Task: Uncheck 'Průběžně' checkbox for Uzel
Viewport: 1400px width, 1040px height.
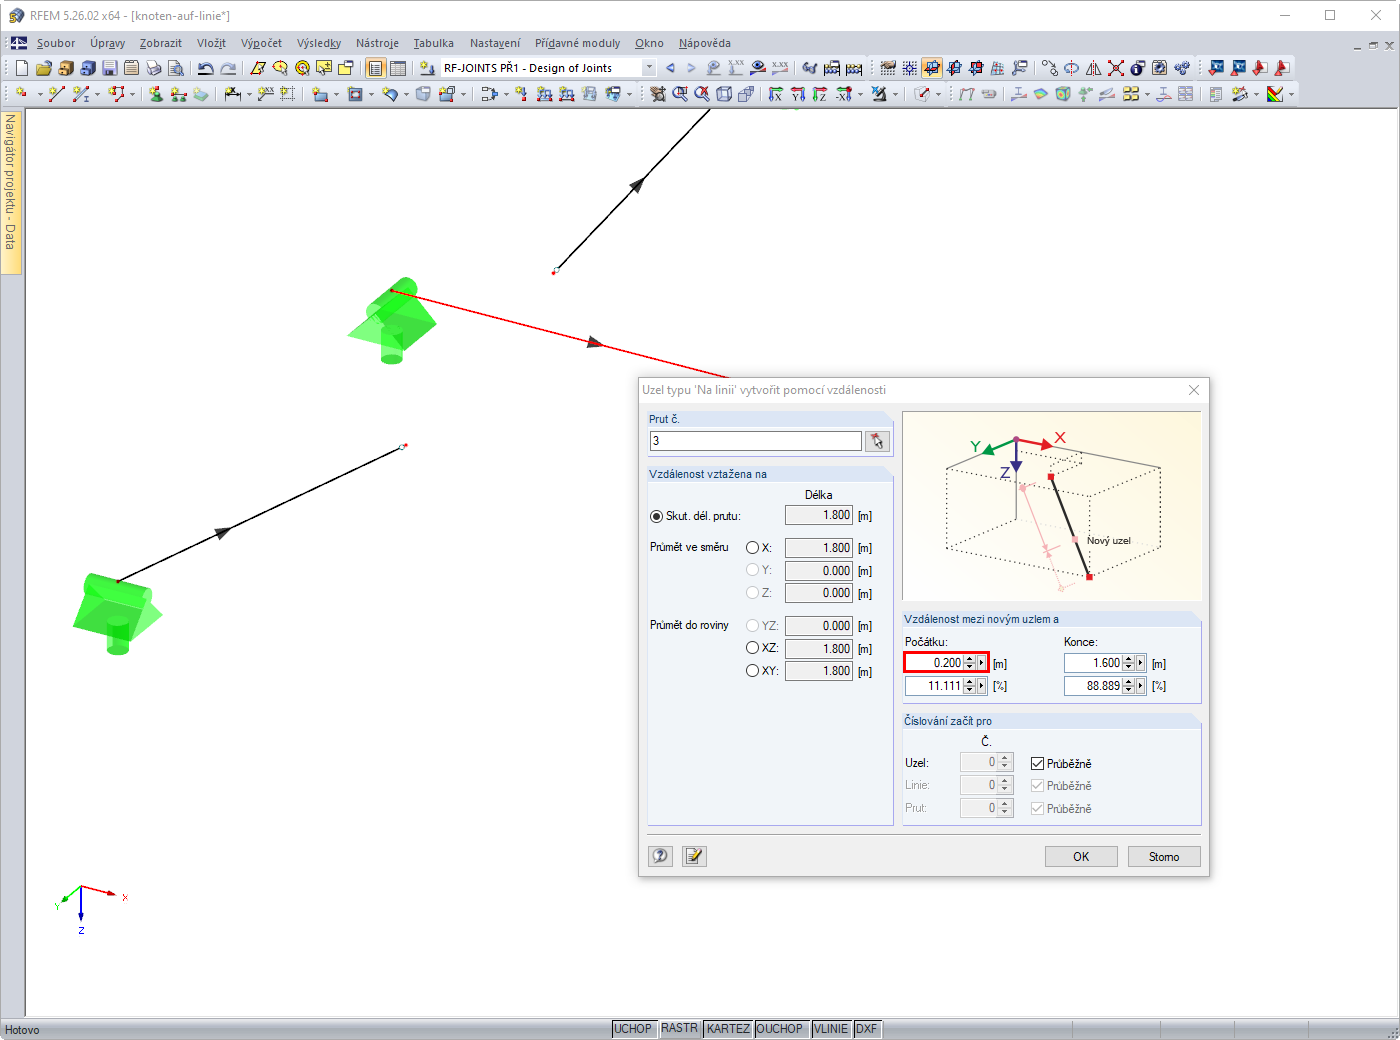Action: 1037,763
